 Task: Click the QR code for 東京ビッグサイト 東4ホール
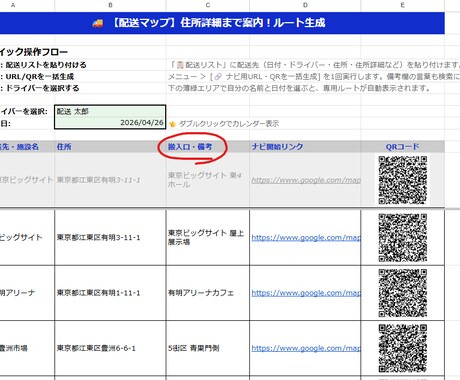point(403,180)
